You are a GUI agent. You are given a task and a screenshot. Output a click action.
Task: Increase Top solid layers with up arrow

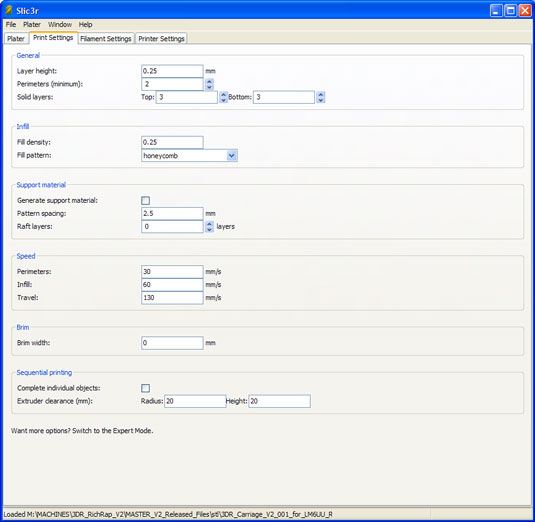tap(223, 95)
